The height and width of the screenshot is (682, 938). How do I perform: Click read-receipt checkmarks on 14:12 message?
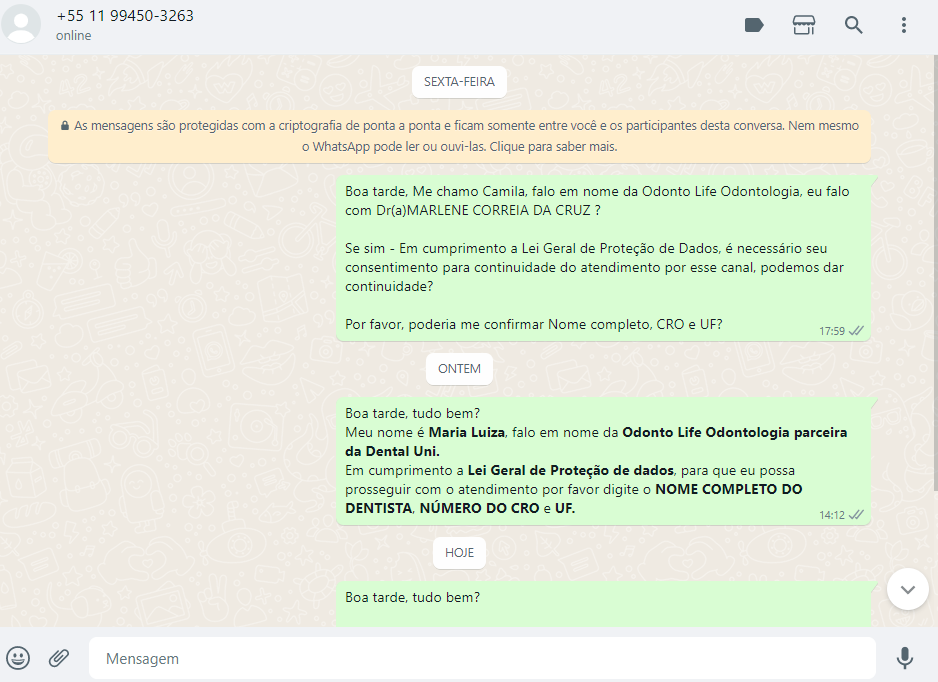click(x=857, y=515)
